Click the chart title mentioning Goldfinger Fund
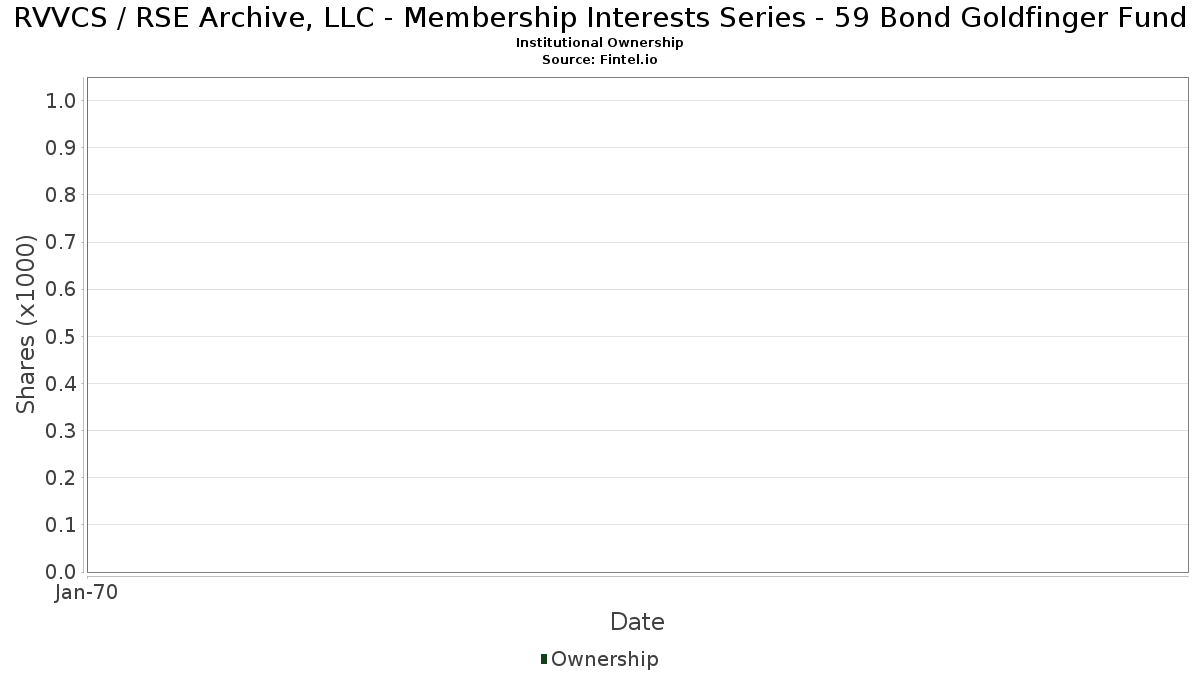This screenshot has height=675, width=1200. [600, 19]
